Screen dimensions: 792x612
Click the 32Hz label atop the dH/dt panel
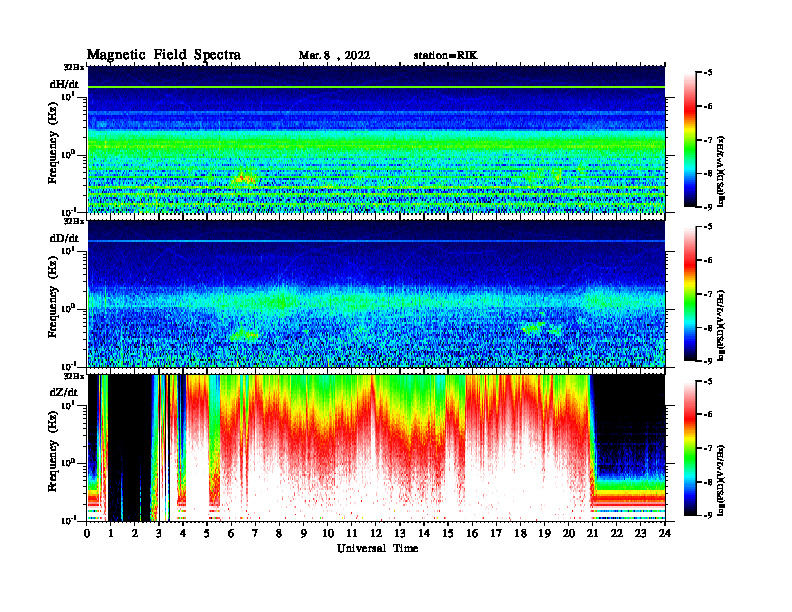tap(74, 67)
